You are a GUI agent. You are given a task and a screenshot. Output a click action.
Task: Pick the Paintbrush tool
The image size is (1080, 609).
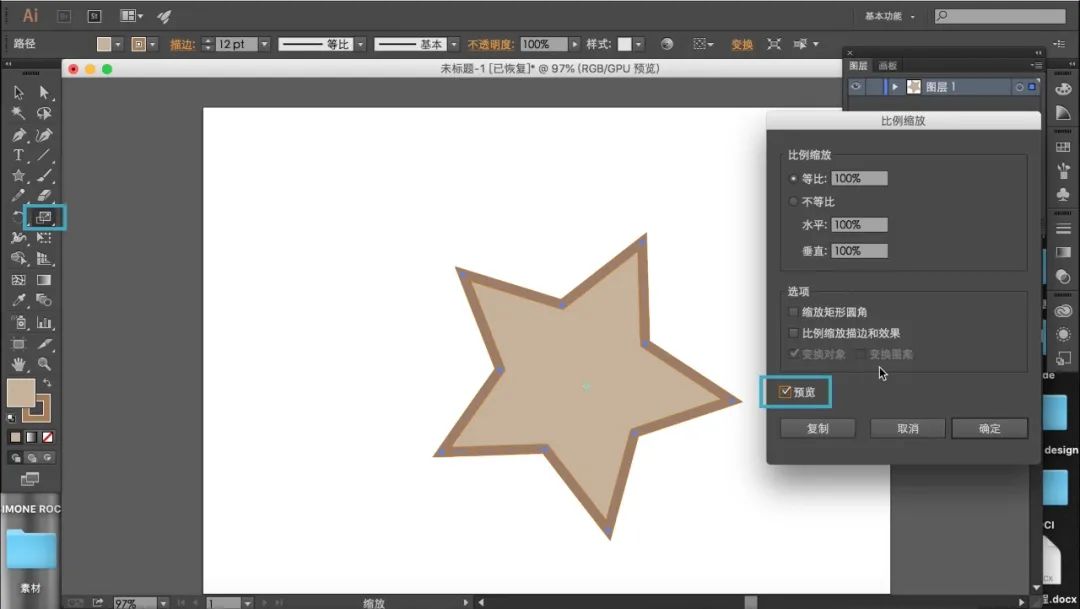44,176
